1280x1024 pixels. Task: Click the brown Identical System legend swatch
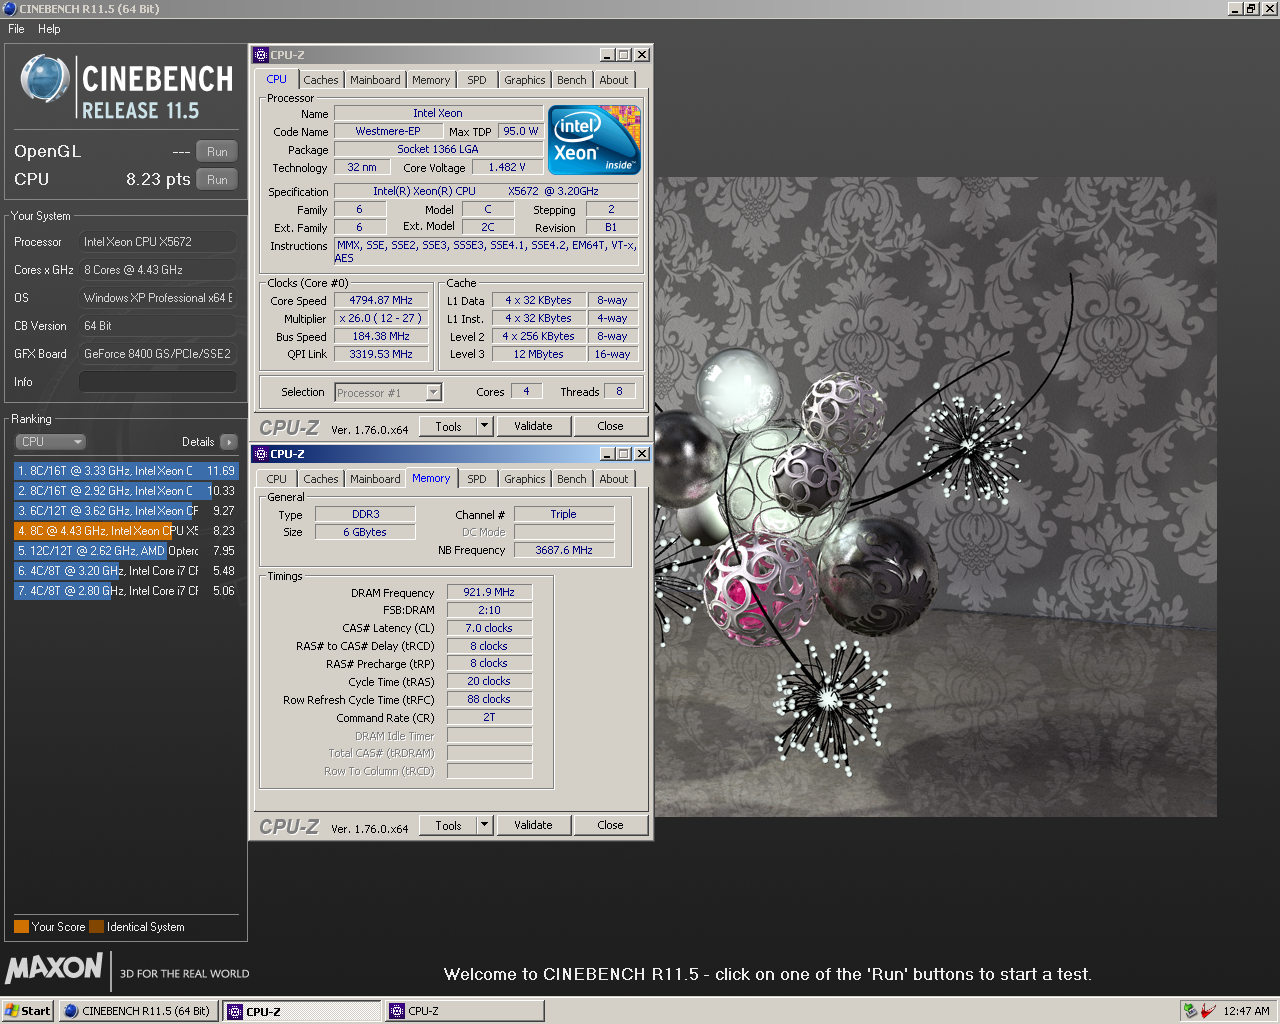96,927
